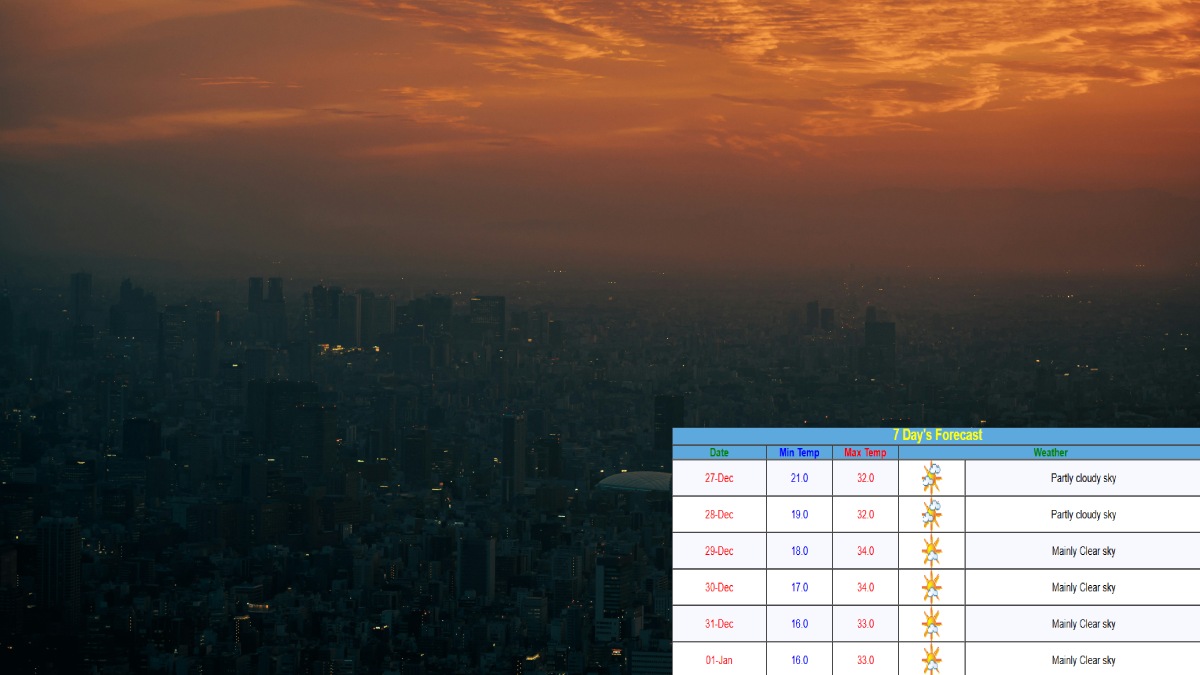1200x675 pixels.
Task: Click the Max Temp column header
Action: [865, 453]
